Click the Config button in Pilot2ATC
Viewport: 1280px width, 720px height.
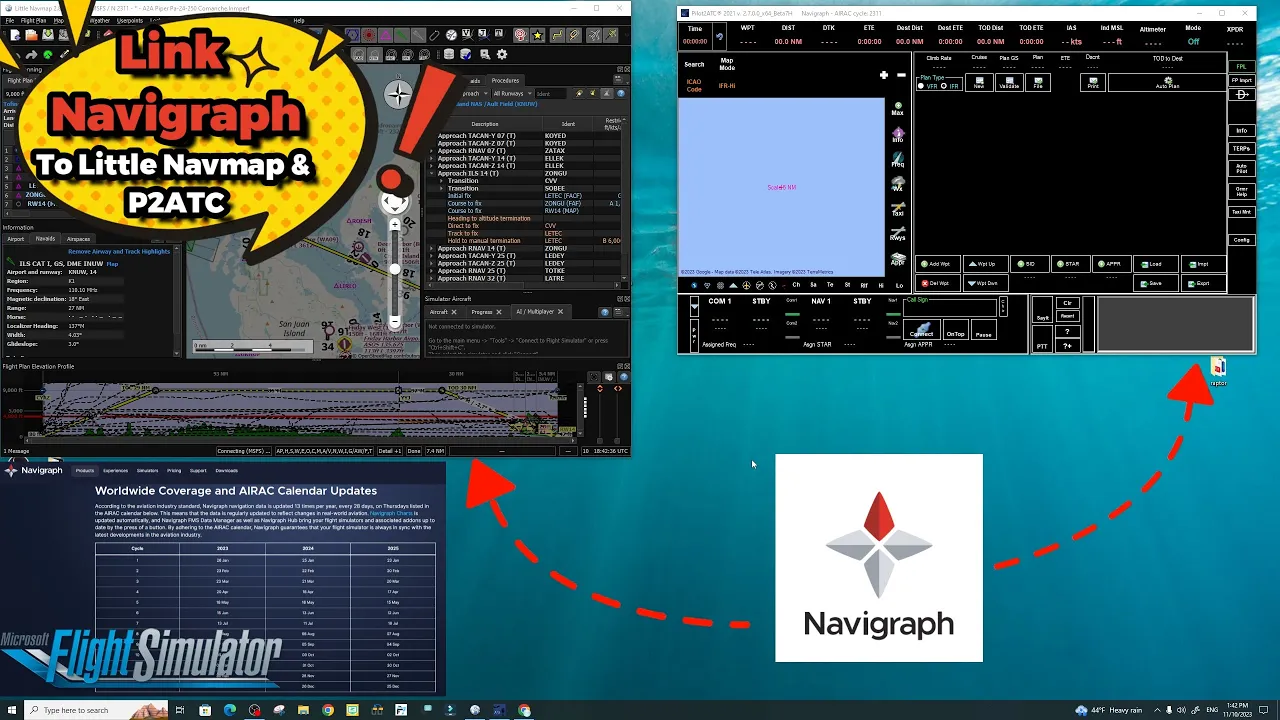point(1242,240)
